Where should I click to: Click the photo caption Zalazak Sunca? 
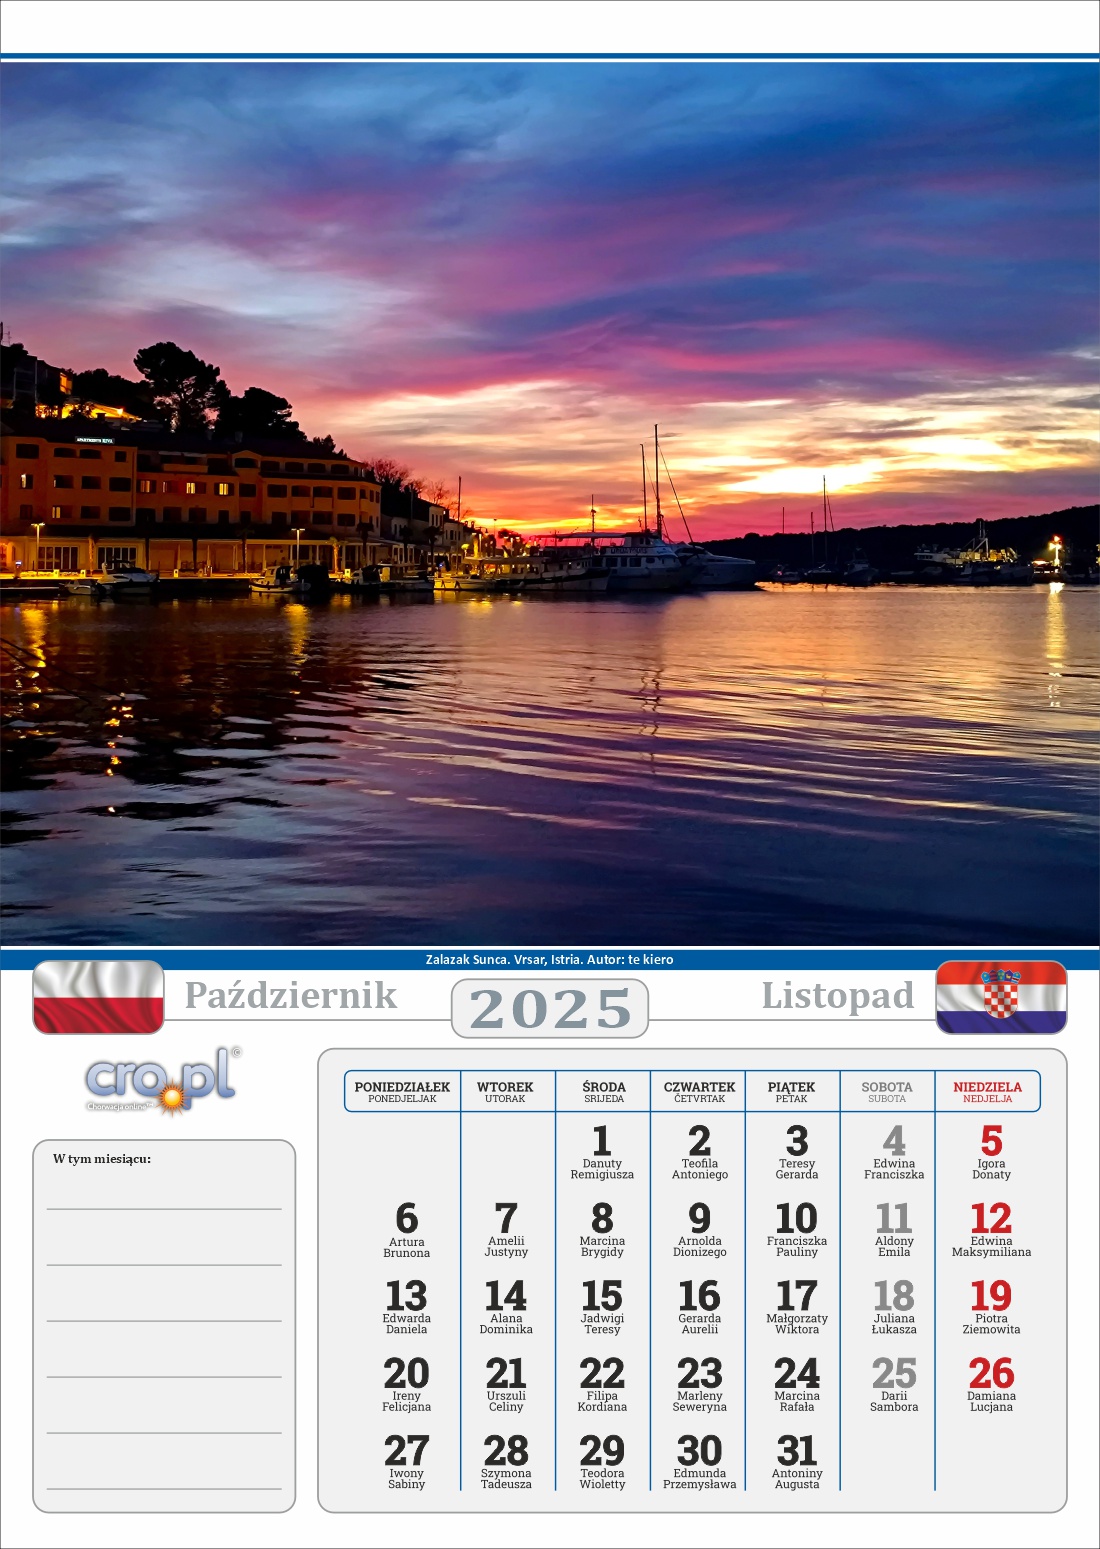[x=549, y=959]
